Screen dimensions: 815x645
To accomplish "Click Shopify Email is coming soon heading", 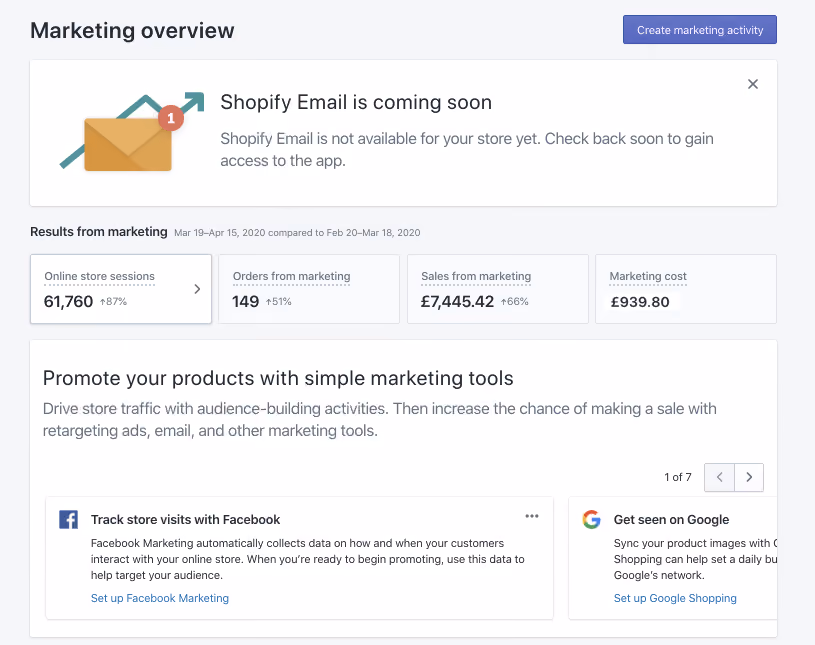I will pyautogui.click(x=356, y=102).
